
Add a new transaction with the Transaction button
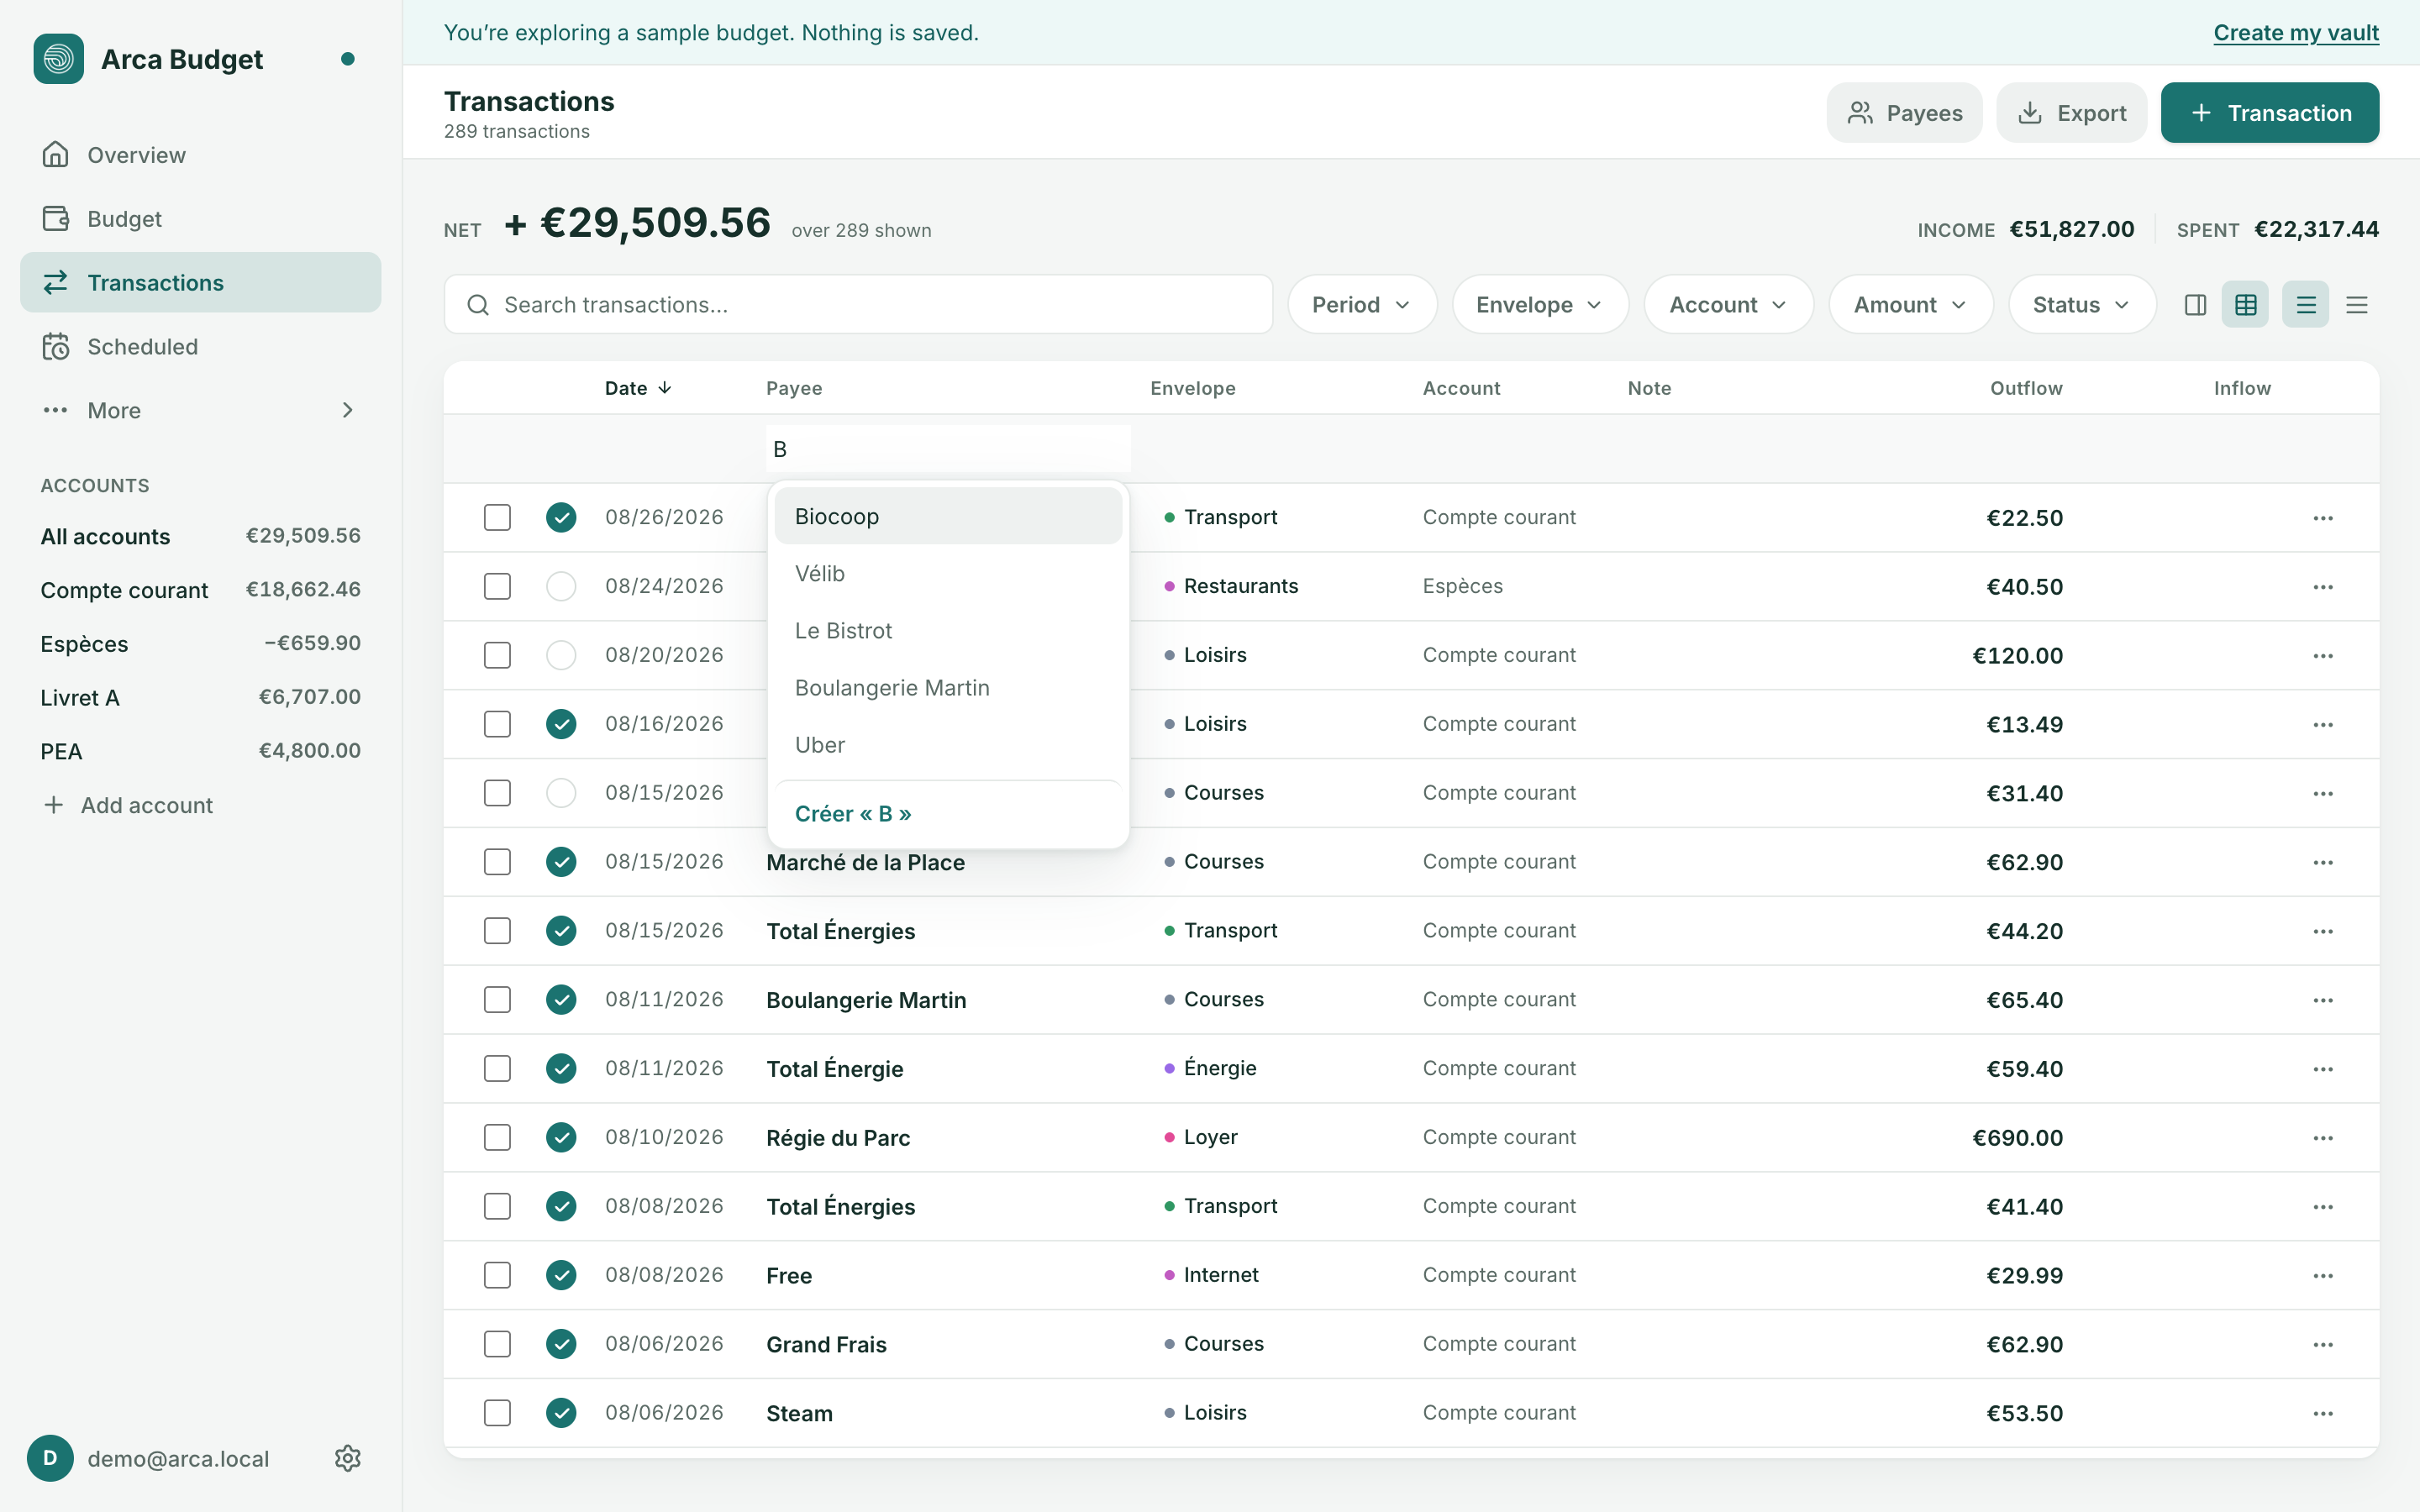pos(2270,113)
